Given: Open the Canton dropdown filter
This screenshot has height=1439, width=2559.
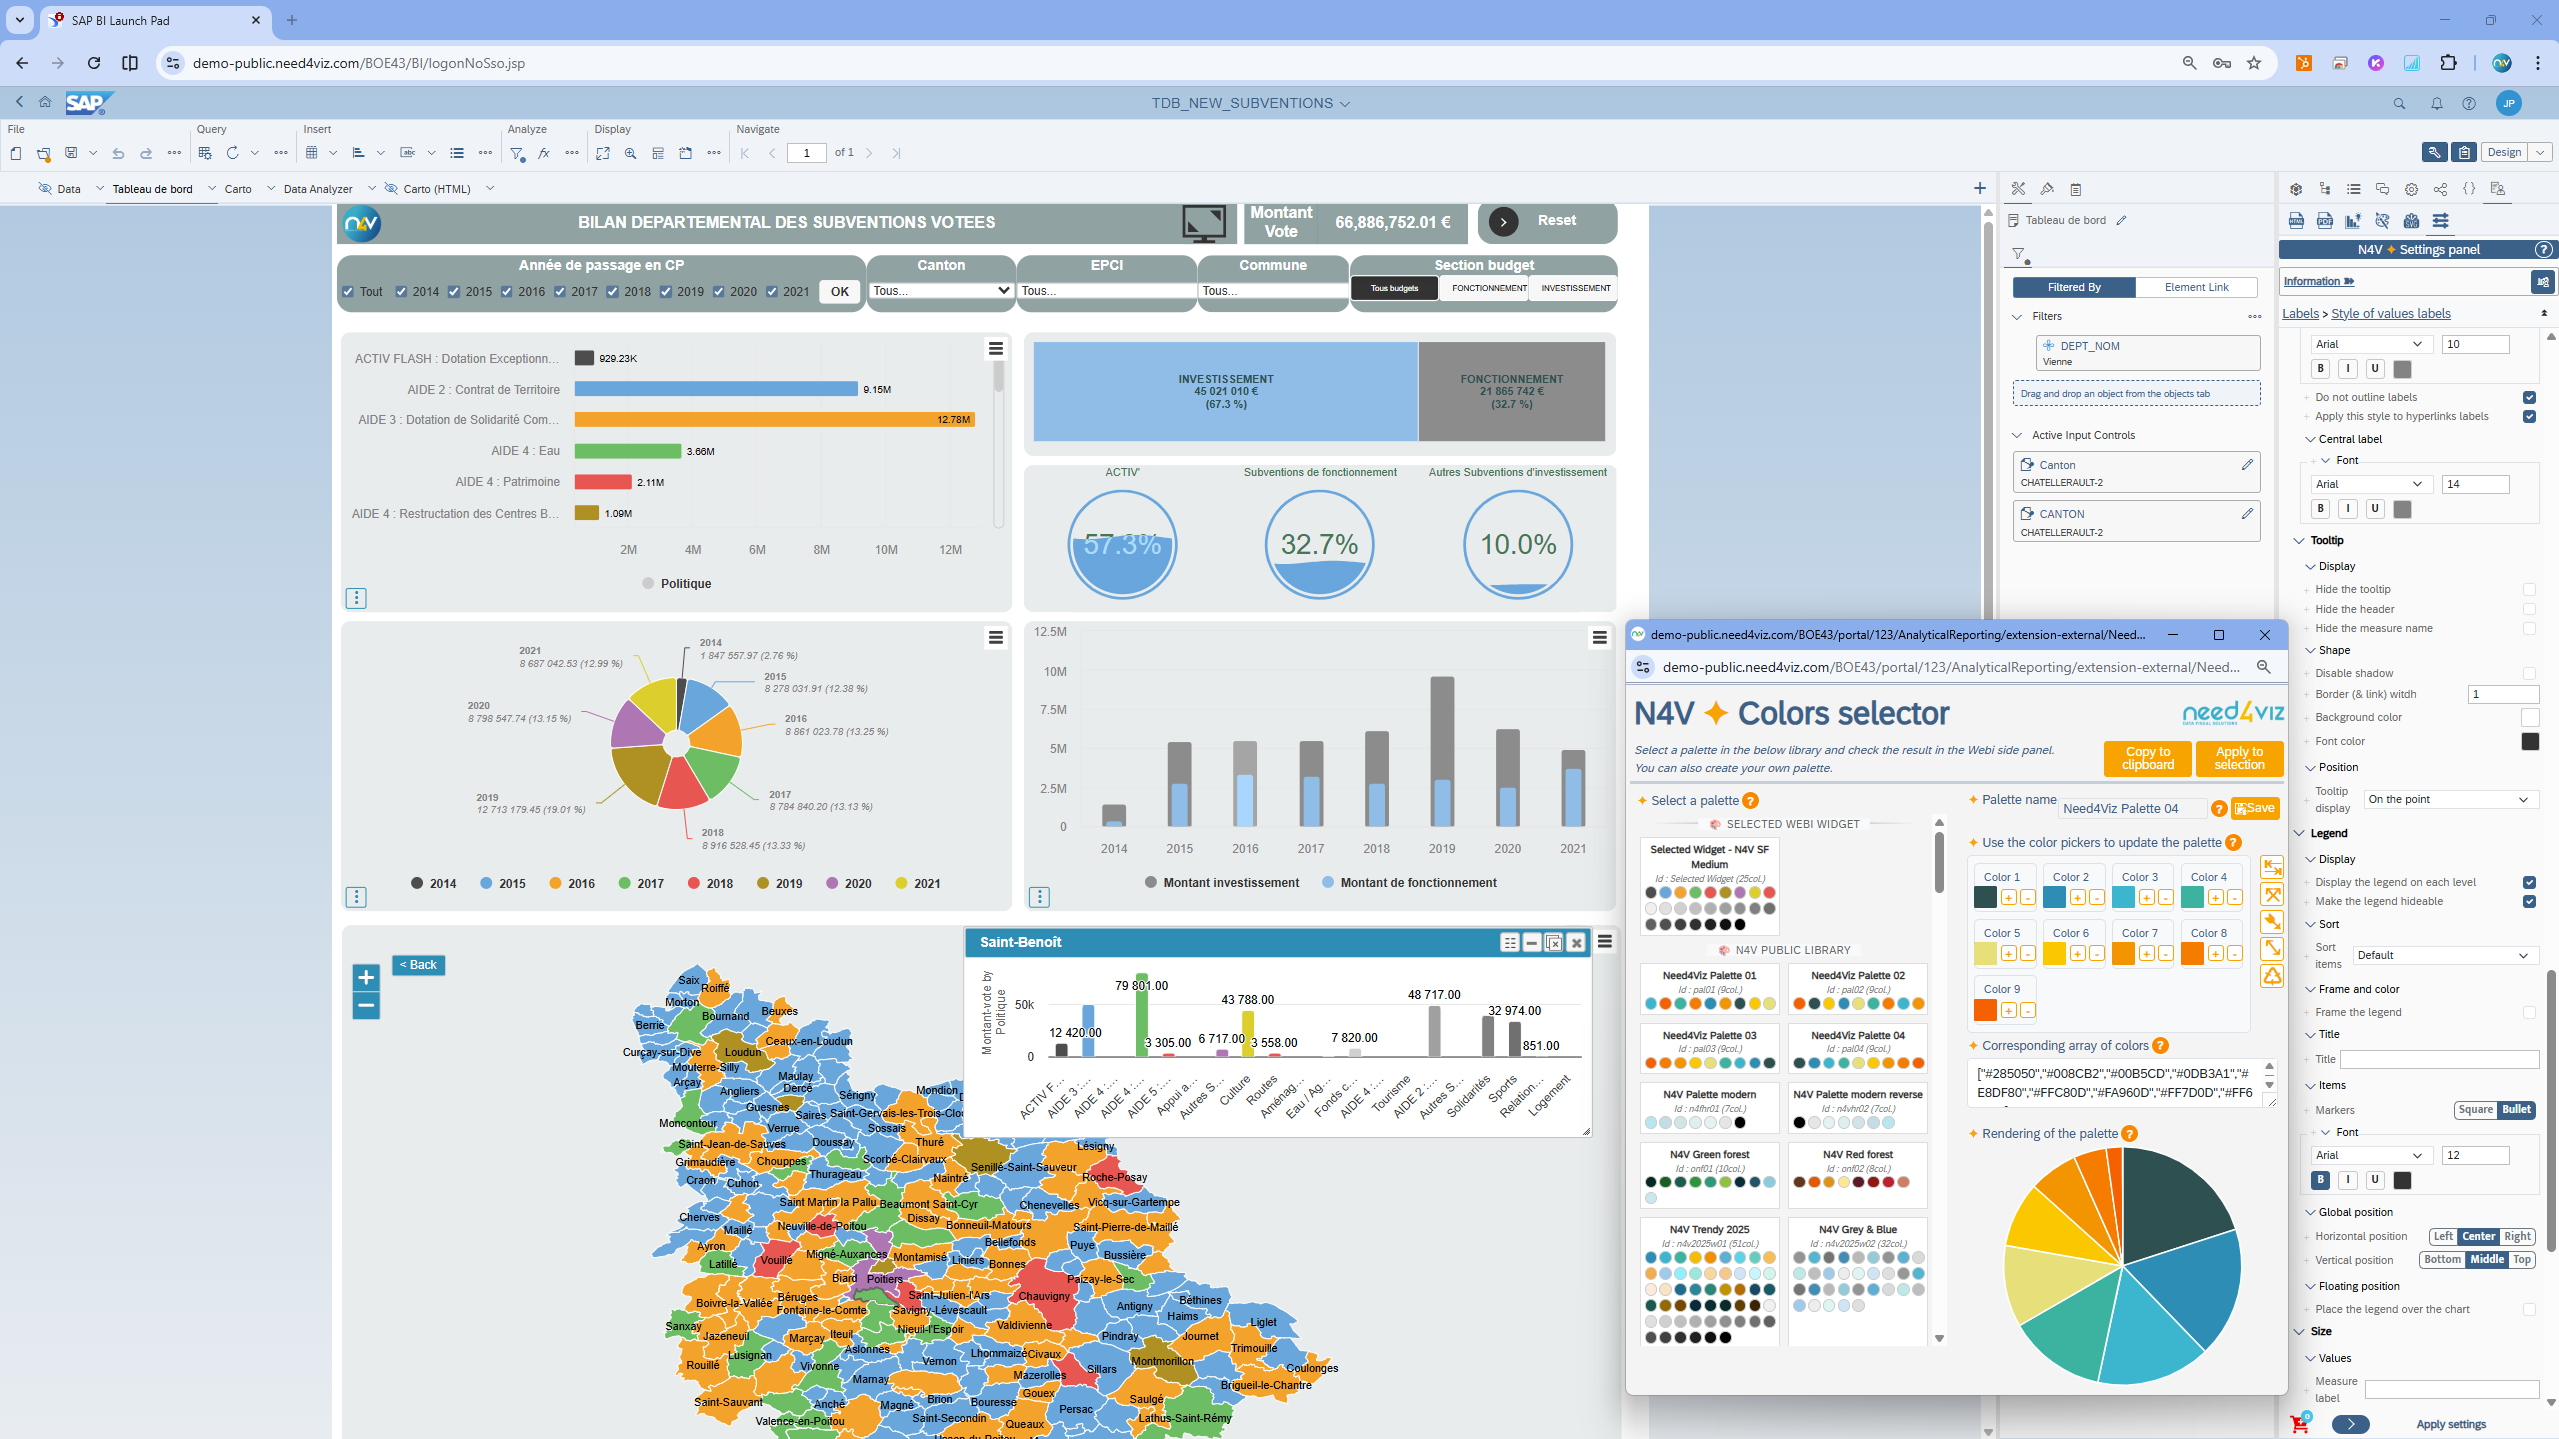Looking at the screenshot, I should pyautogui.click(x=941, y=290).
